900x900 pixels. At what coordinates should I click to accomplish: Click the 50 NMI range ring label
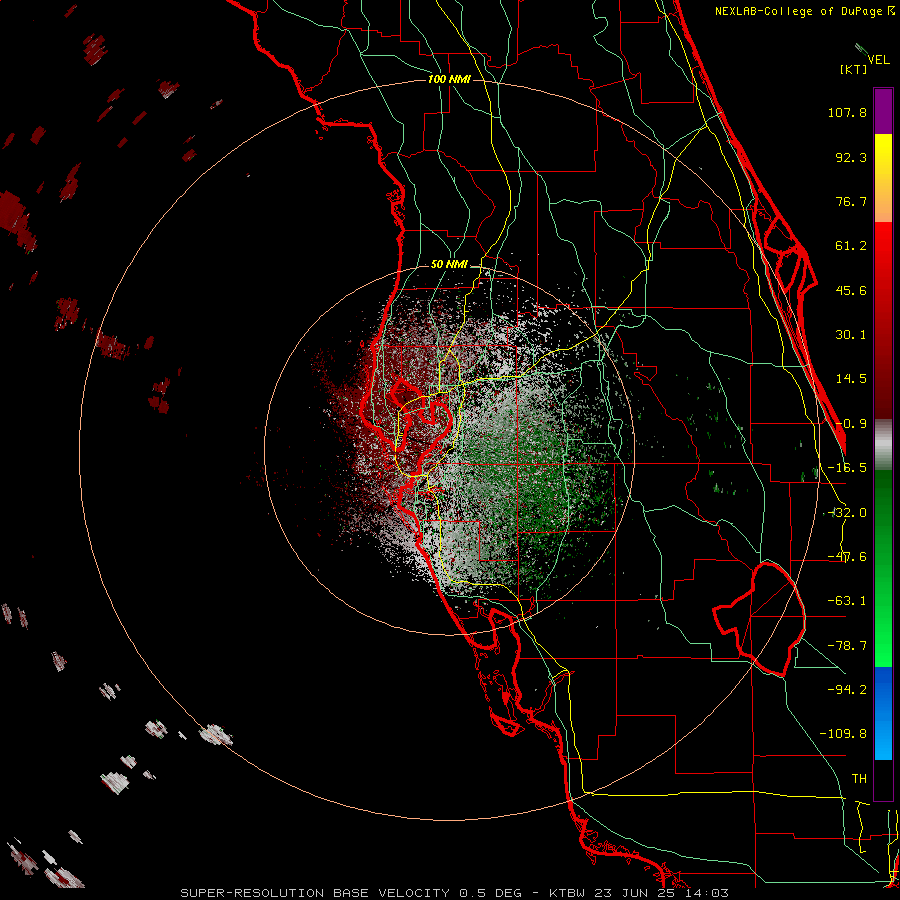click(449, 265)
